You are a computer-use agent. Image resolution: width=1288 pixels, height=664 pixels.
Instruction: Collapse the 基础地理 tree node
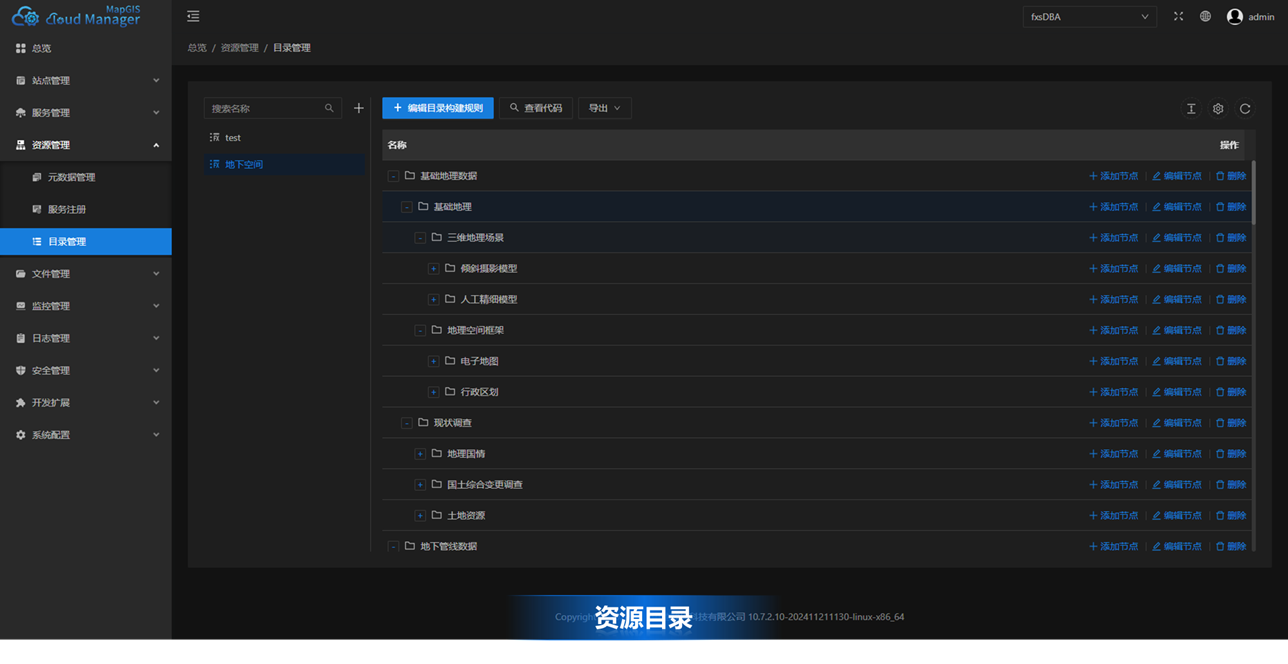tap(407, 207)
